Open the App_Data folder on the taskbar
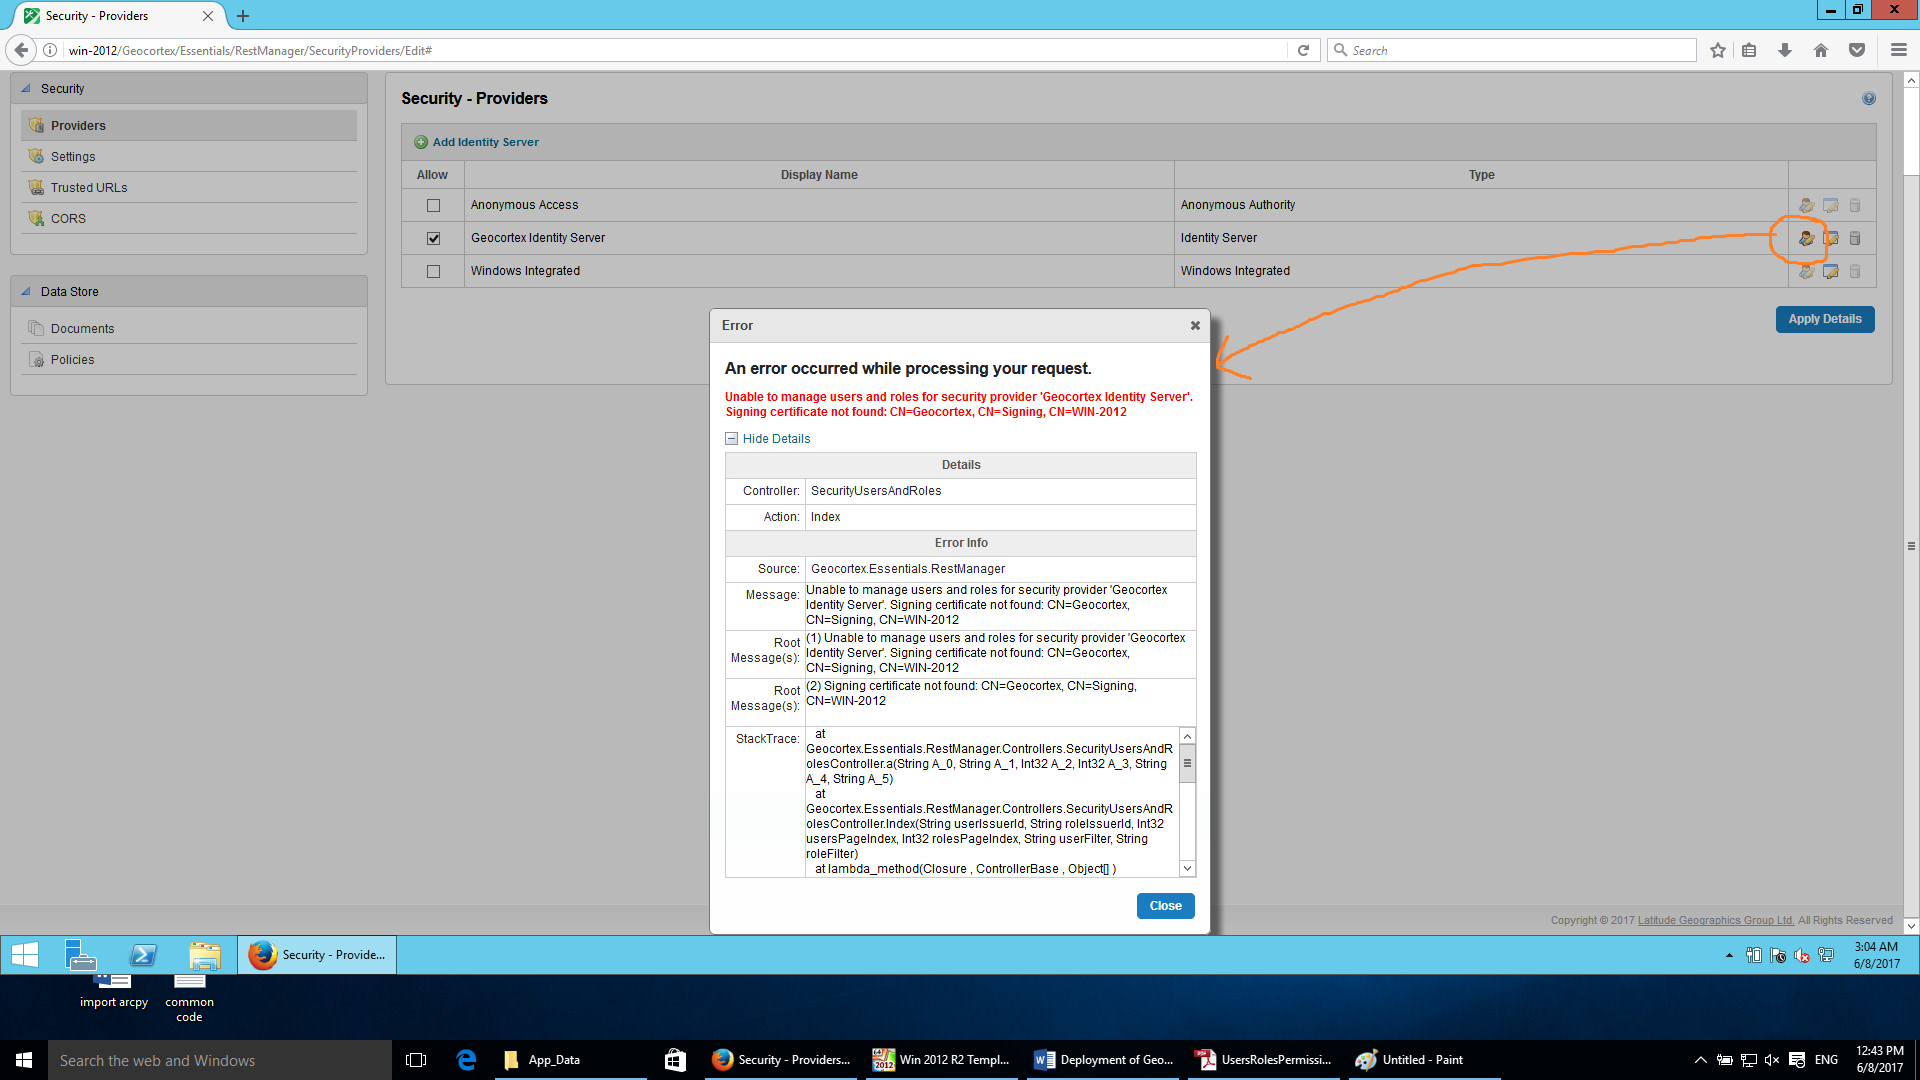This screenshot has width=1920, height=1080. 570,1060
